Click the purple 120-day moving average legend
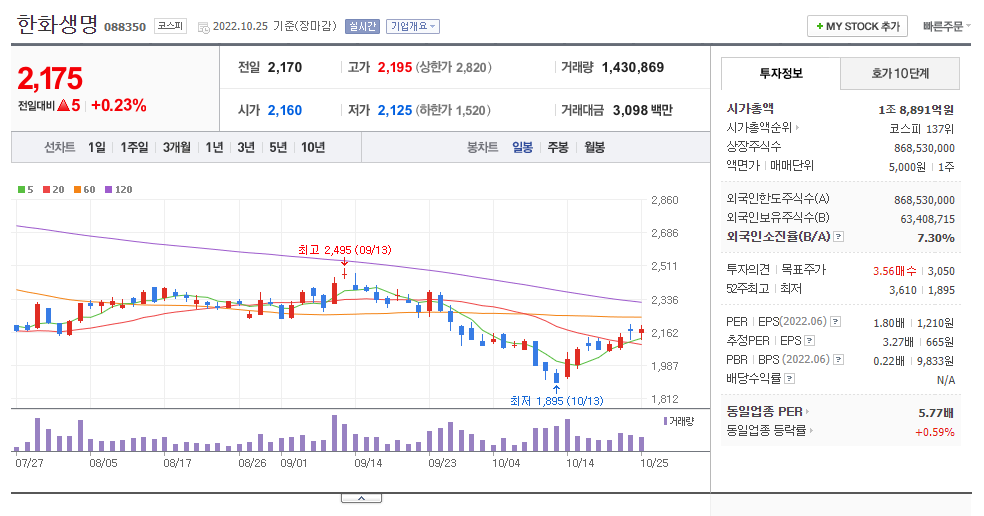 tap(119, 190)
